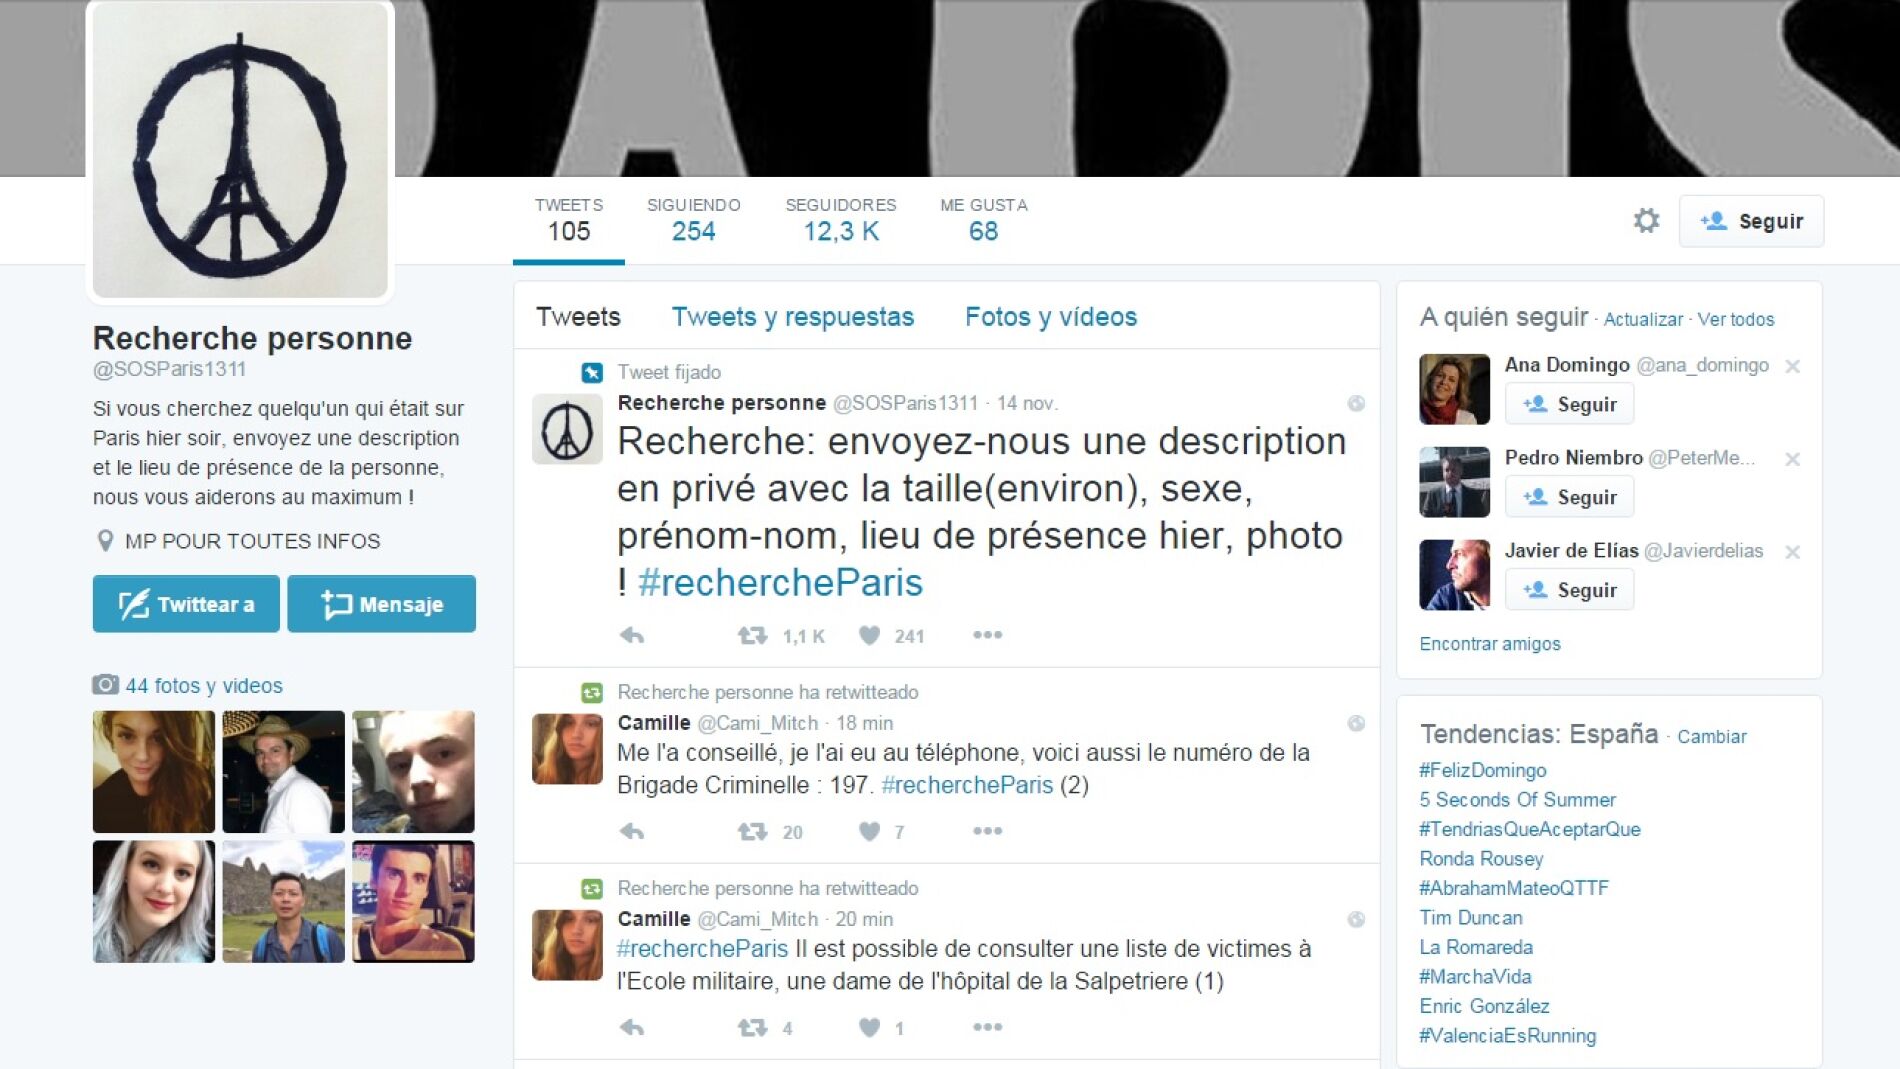Open the Recherche personne profile picture

(x=240, y=150)
